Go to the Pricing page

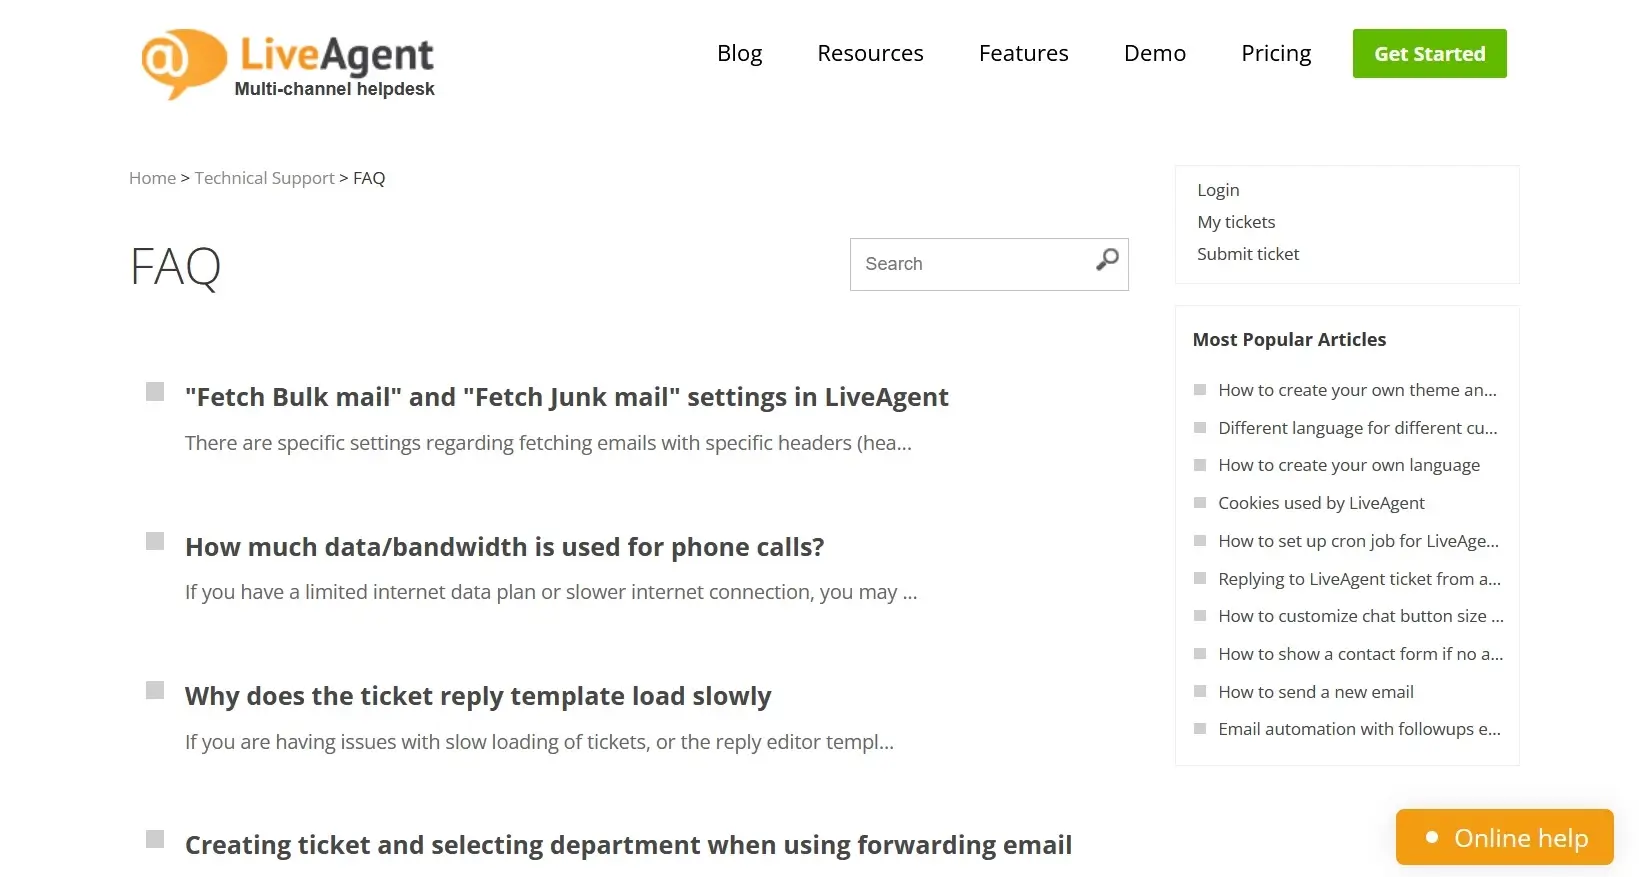pos(1275,54)
